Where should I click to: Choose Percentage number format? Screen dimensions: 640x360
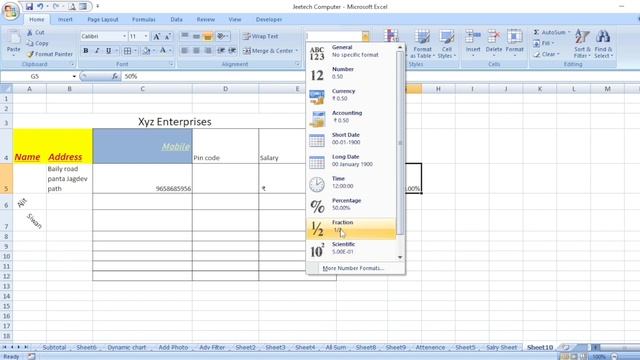[351, 204]
